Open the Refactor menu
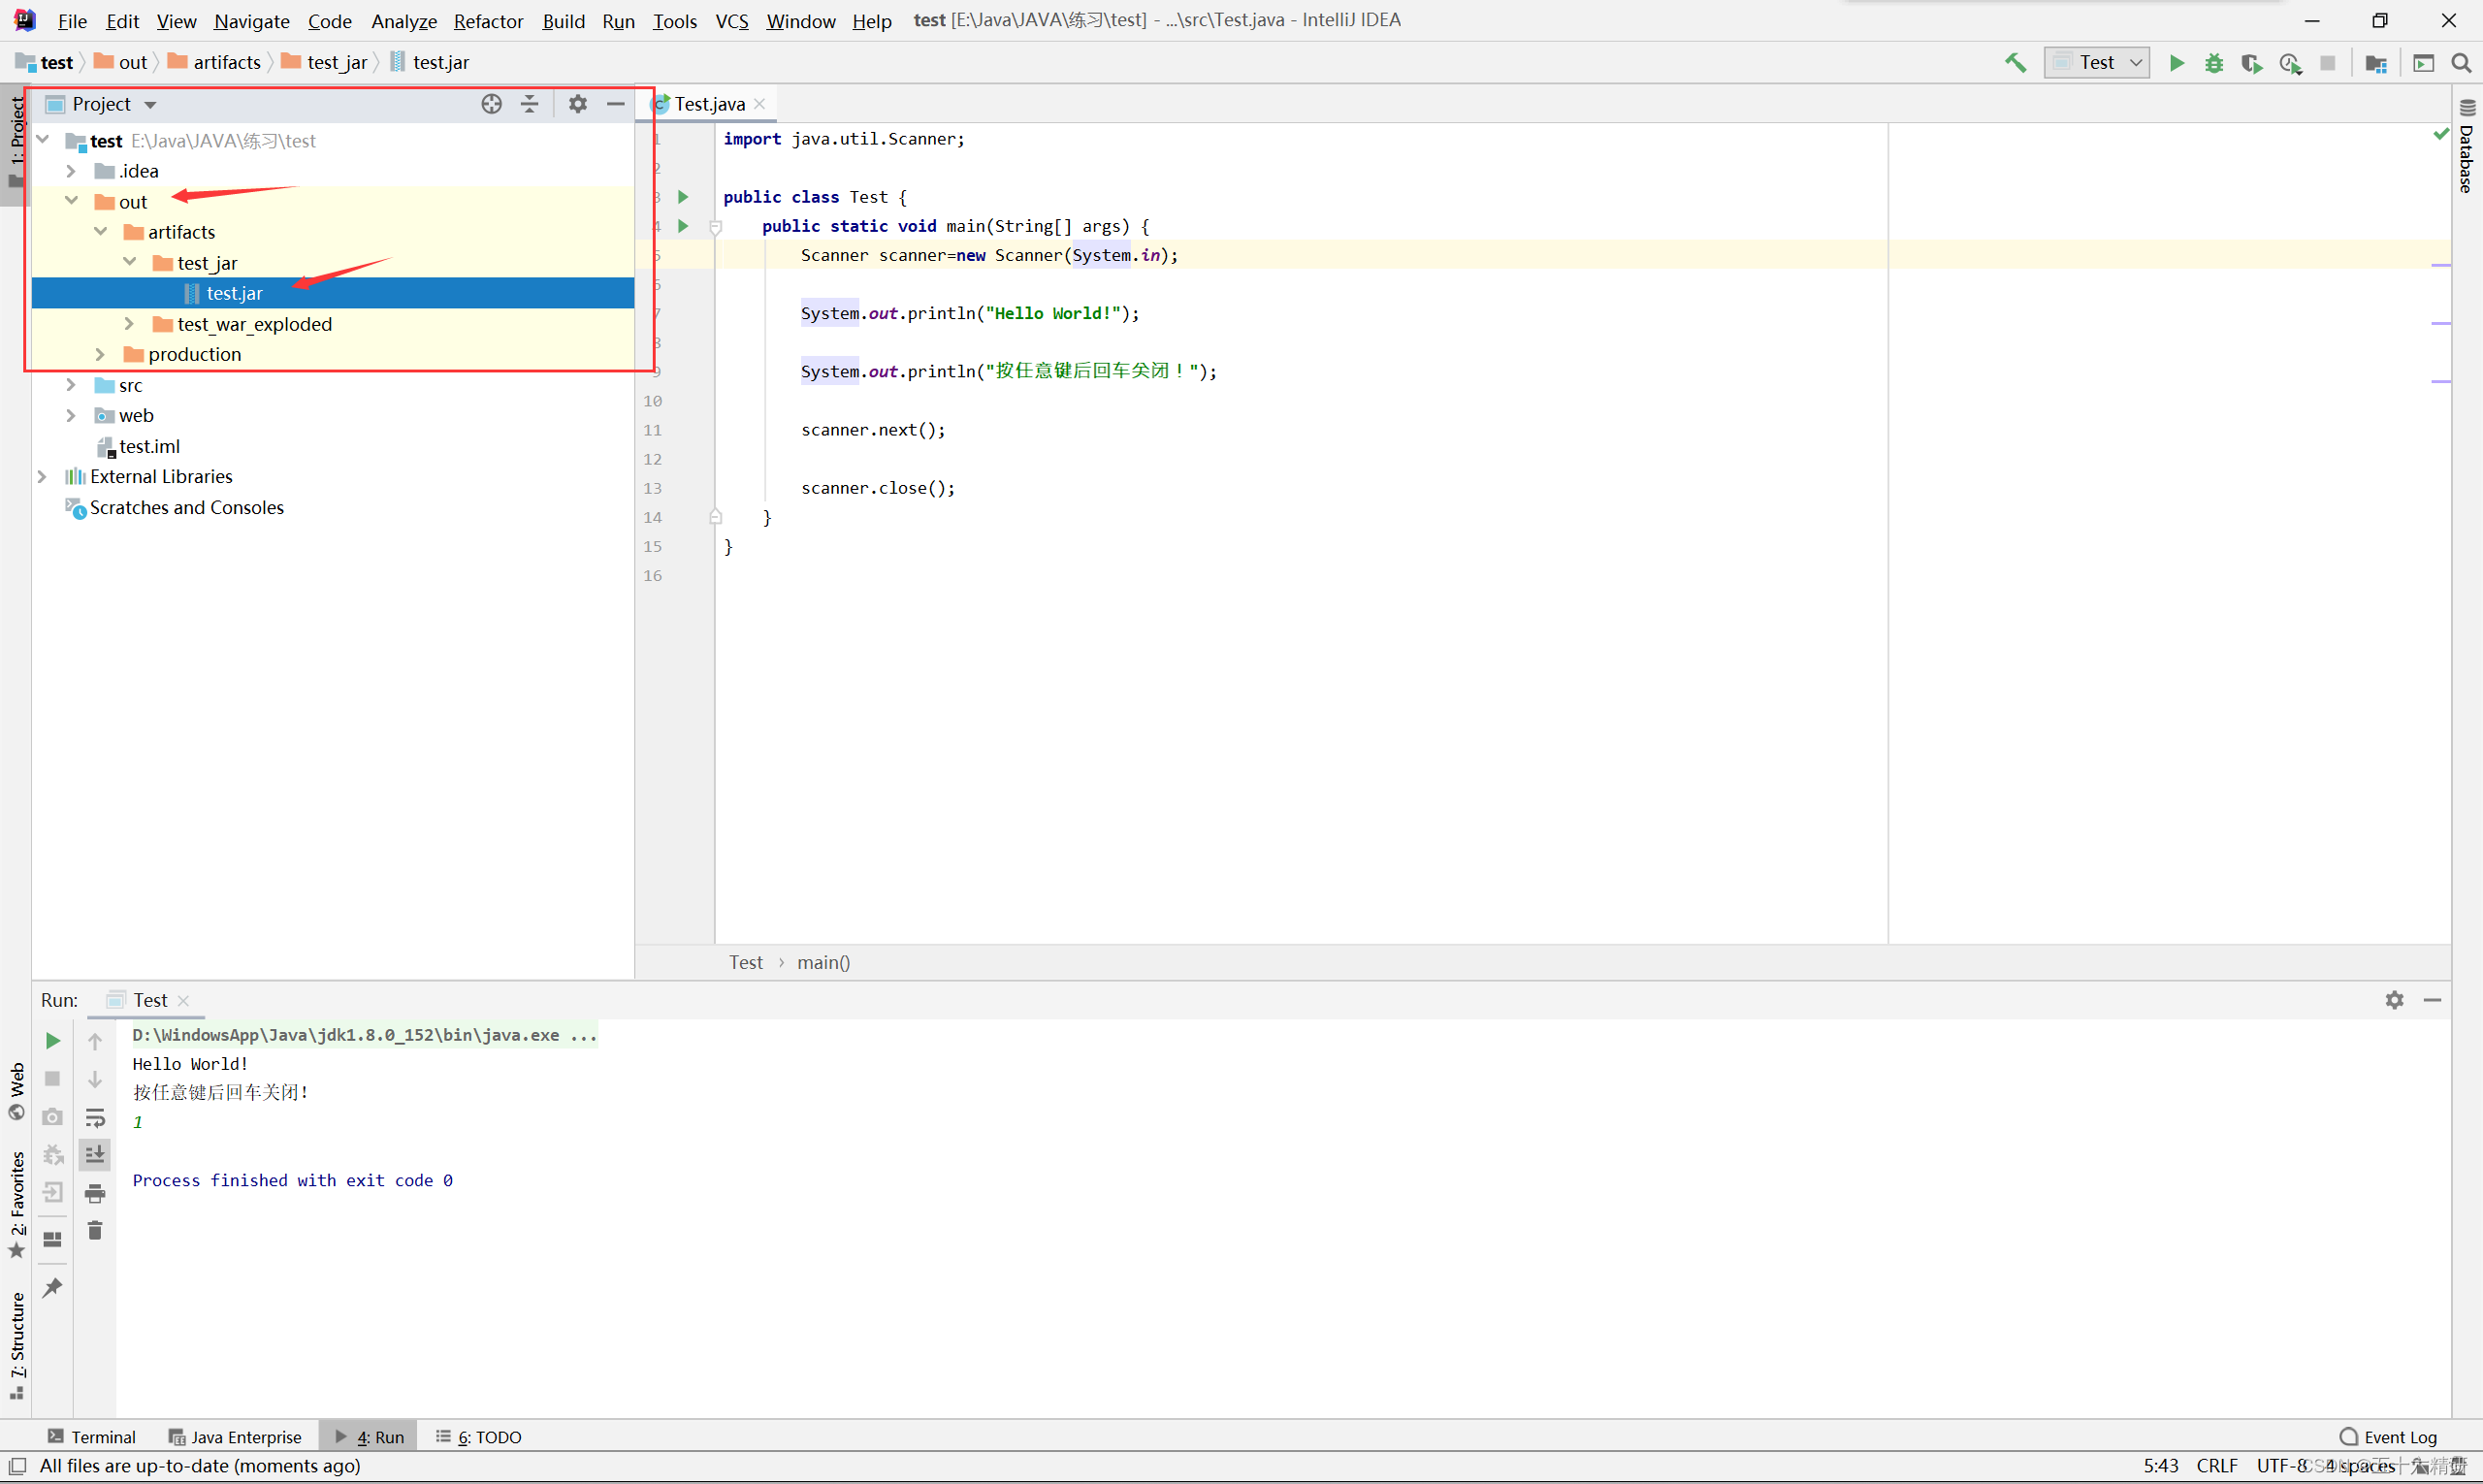 (x=488, y=20)
